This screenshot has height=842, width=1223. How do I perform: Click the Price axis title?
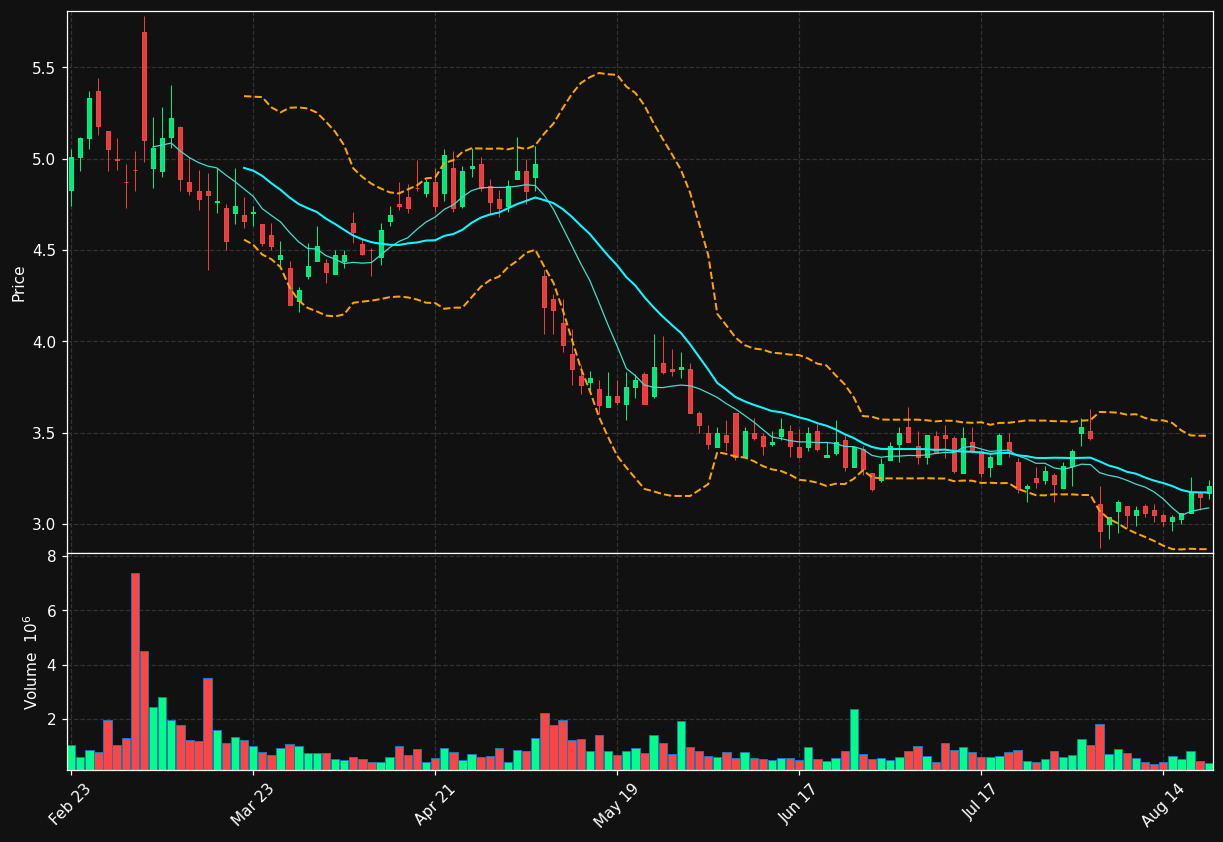click(19, 283)
